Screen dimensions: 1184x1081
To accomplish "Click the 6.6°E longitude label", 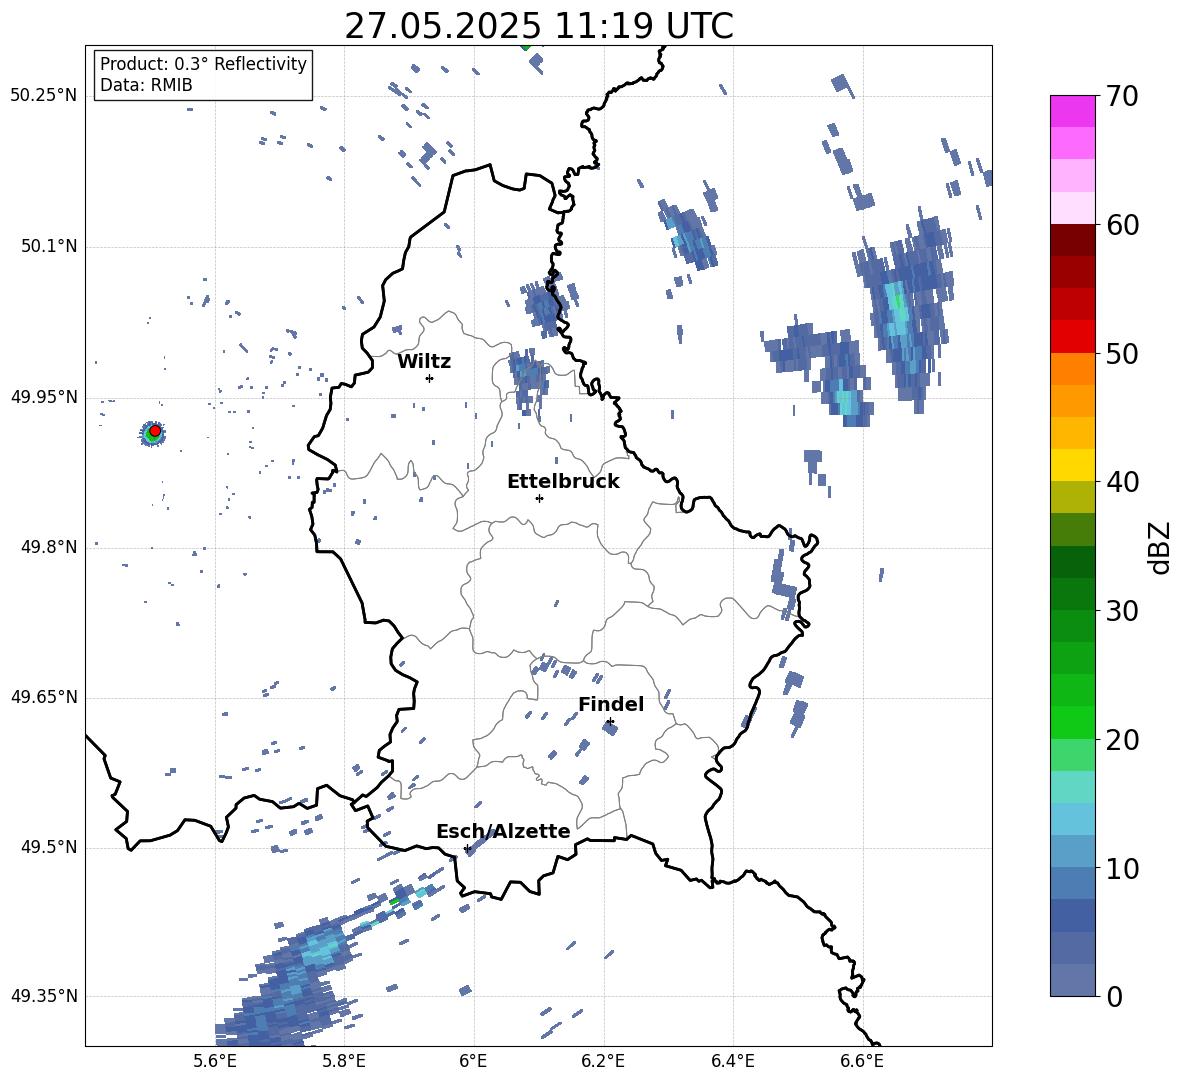I will point(862,1061).
